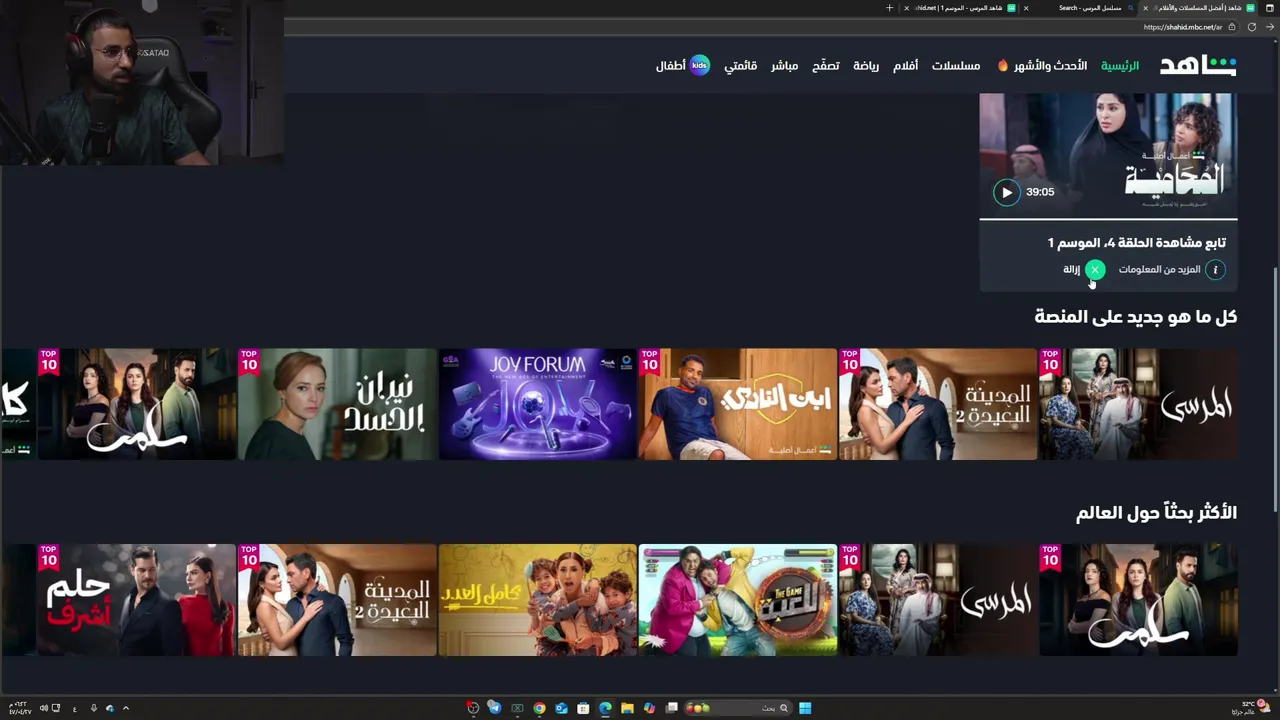Click the 'كل ما هو جديد على المنصة' heading
The height and width of the screenshot is (720, 1280).
point(1135,317)
